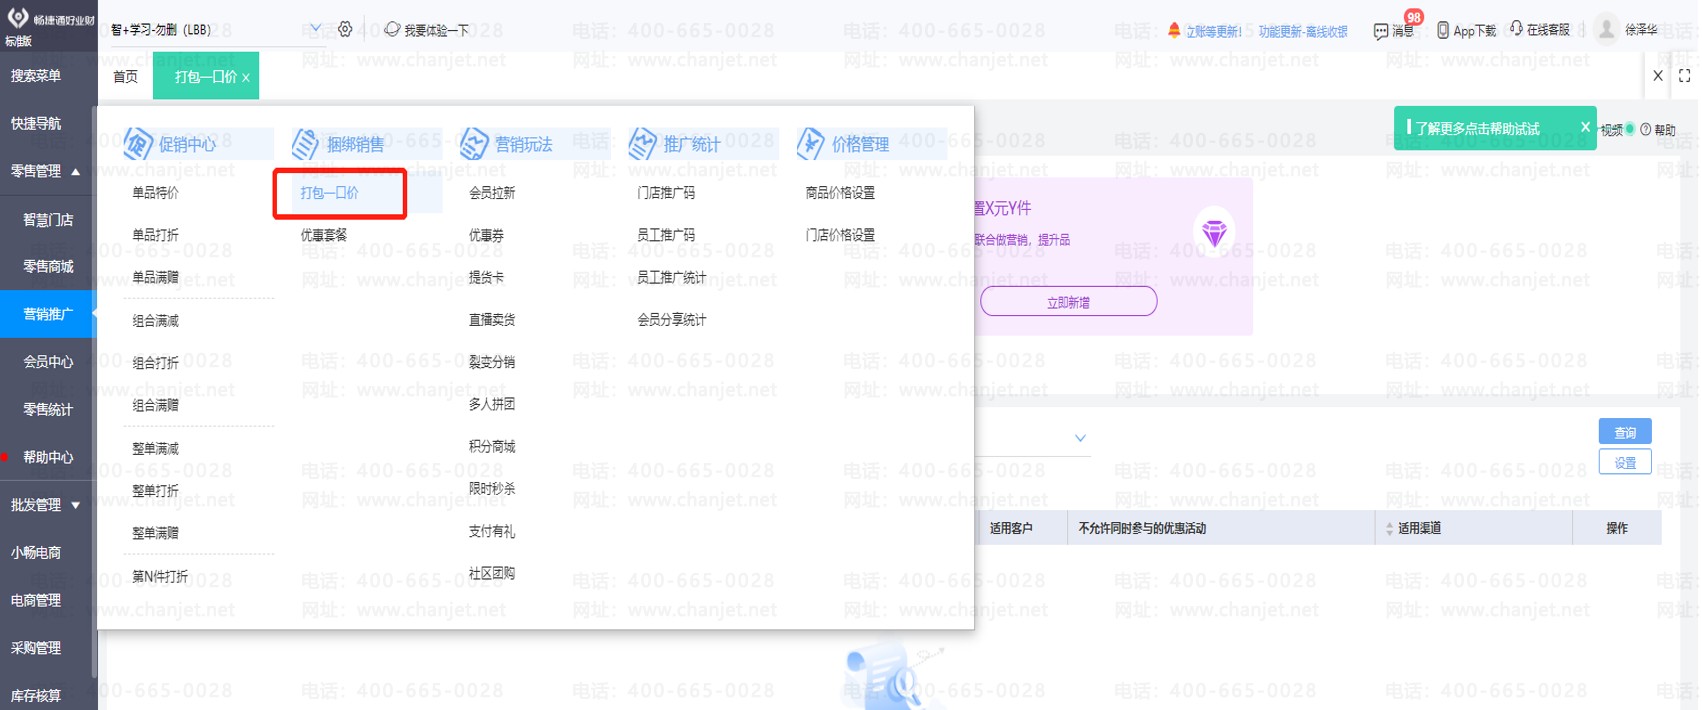The height and width of the screenshot is (710, 1702).
Task: Click the 视频 link
Action: pyautogui.click(x=1611, y=130)
